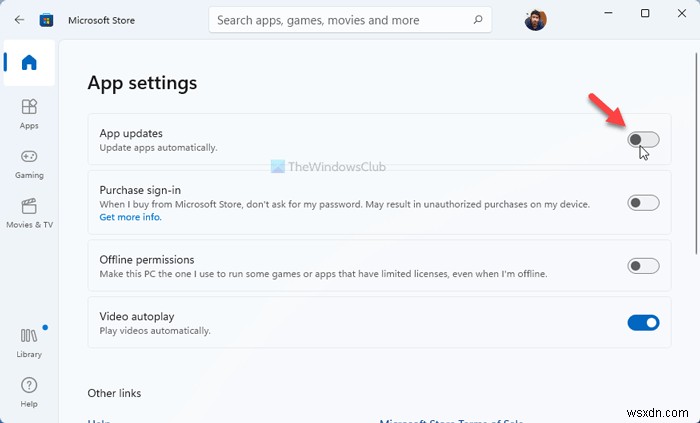Focus the Search apps, games, movies field
Viewport: 700px width, 423px height.
pyautogui.click(x=350, y=20)
